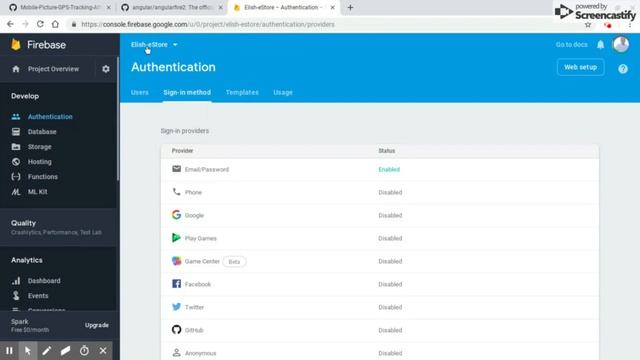This screenshot has width=640, height=360.
Task: Expand the Quality section in sidebar
Action: 57,227
